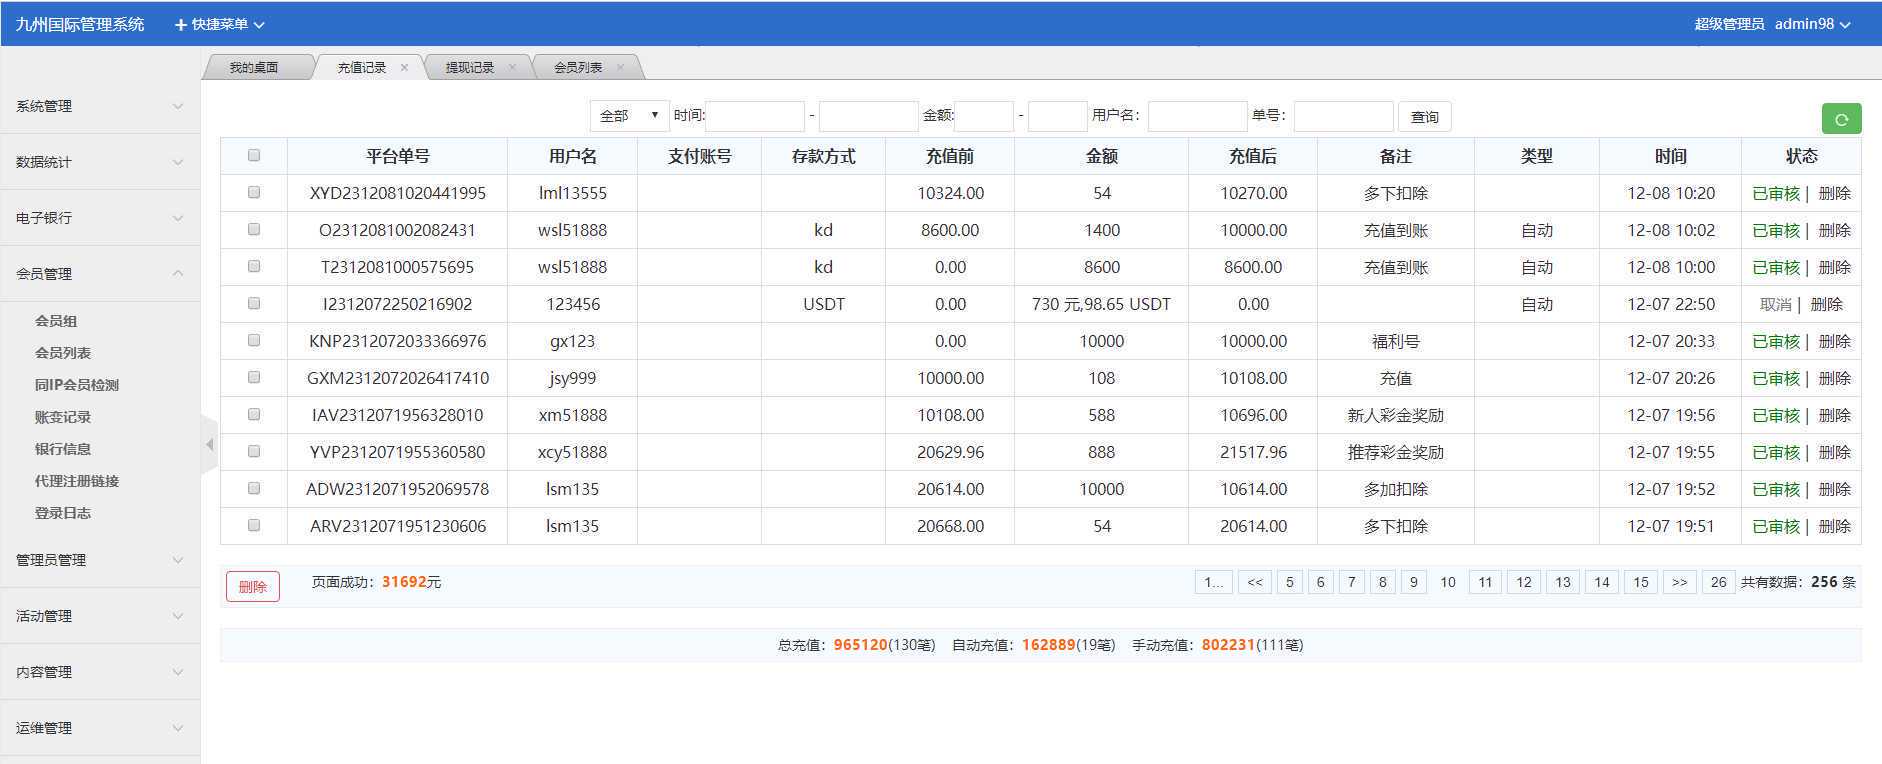Viewport: 1882px width, 764px height.
Task: Focus the start time input field
Action: point(755,116)
